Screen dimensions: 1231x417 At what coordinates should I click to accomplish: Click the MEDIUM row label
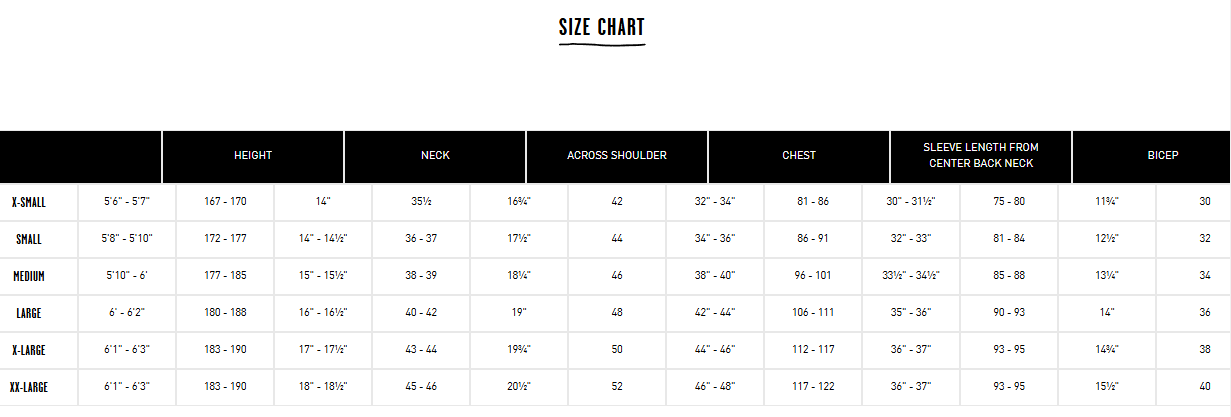point(29,276)
